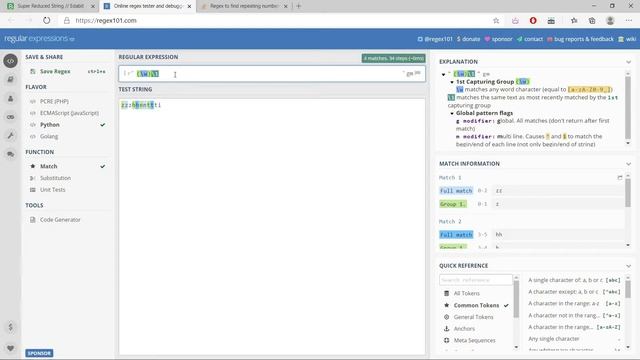Click the star icon beside Match

coord(33,166)
